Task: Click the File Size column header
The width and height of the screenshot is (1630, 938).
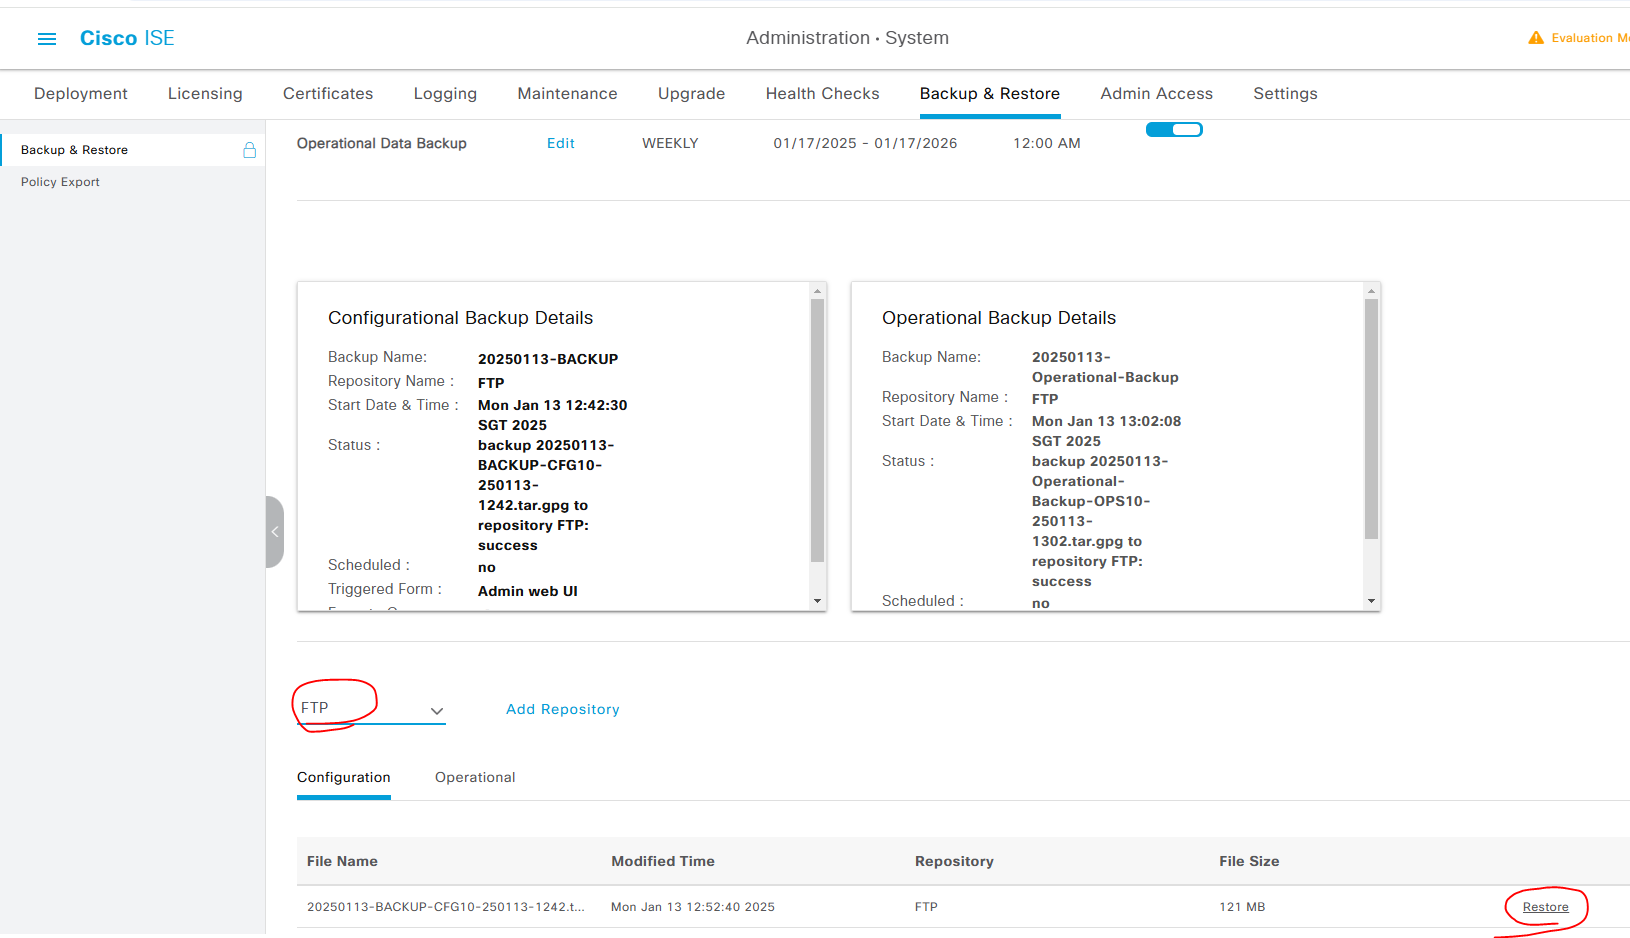Action: coord(1249,861)
